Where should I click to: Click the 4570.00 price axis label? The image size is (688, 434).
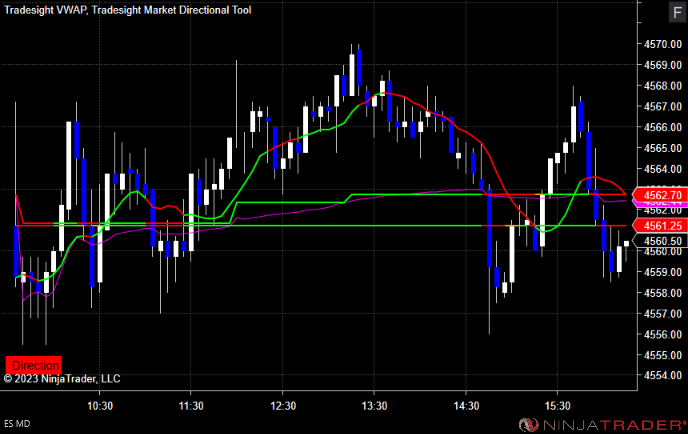663,44
